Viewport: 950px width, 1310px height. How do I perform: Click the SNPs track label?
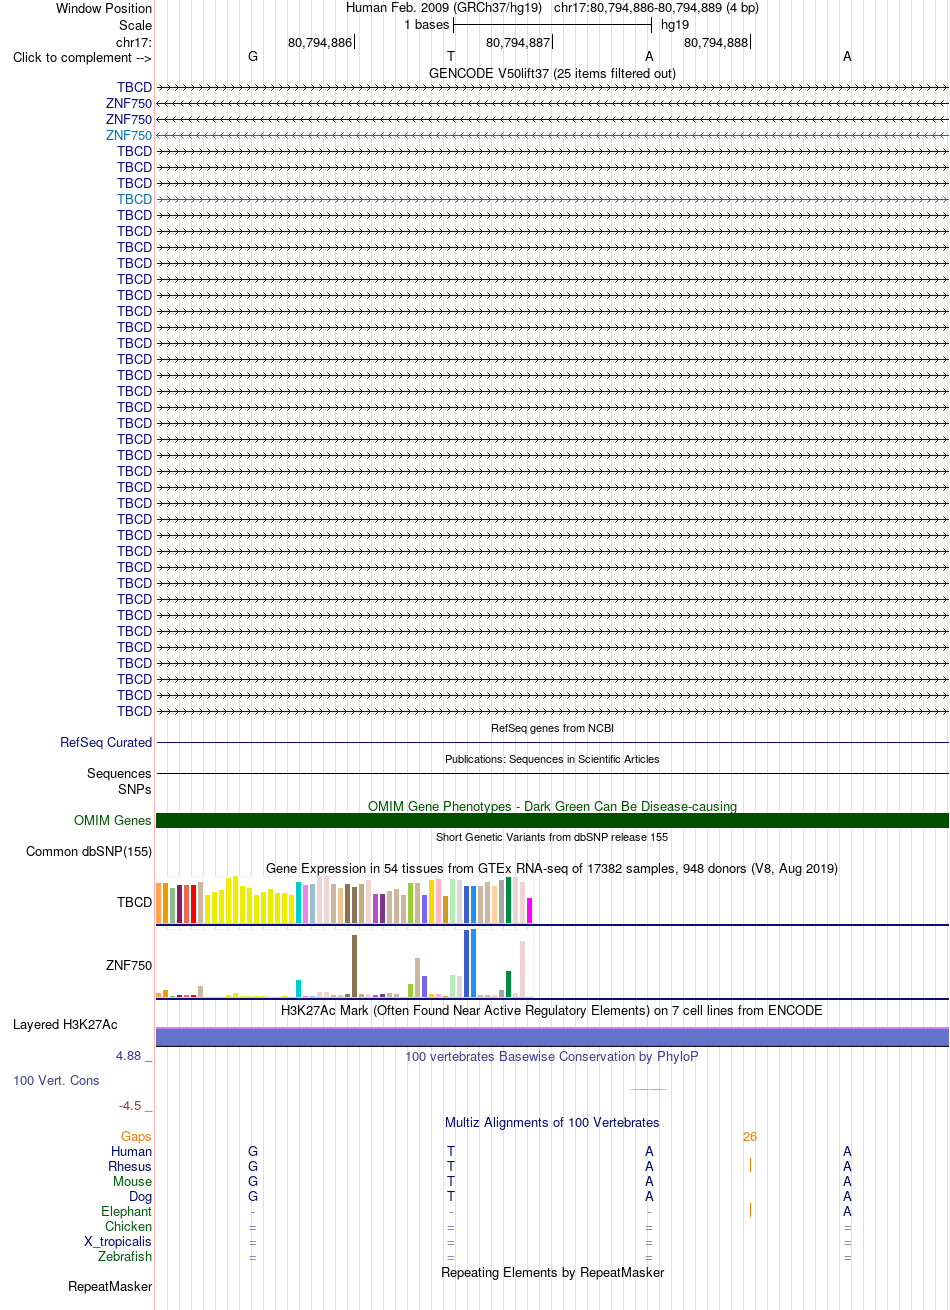pyautogui.click(x=134, y=789)
